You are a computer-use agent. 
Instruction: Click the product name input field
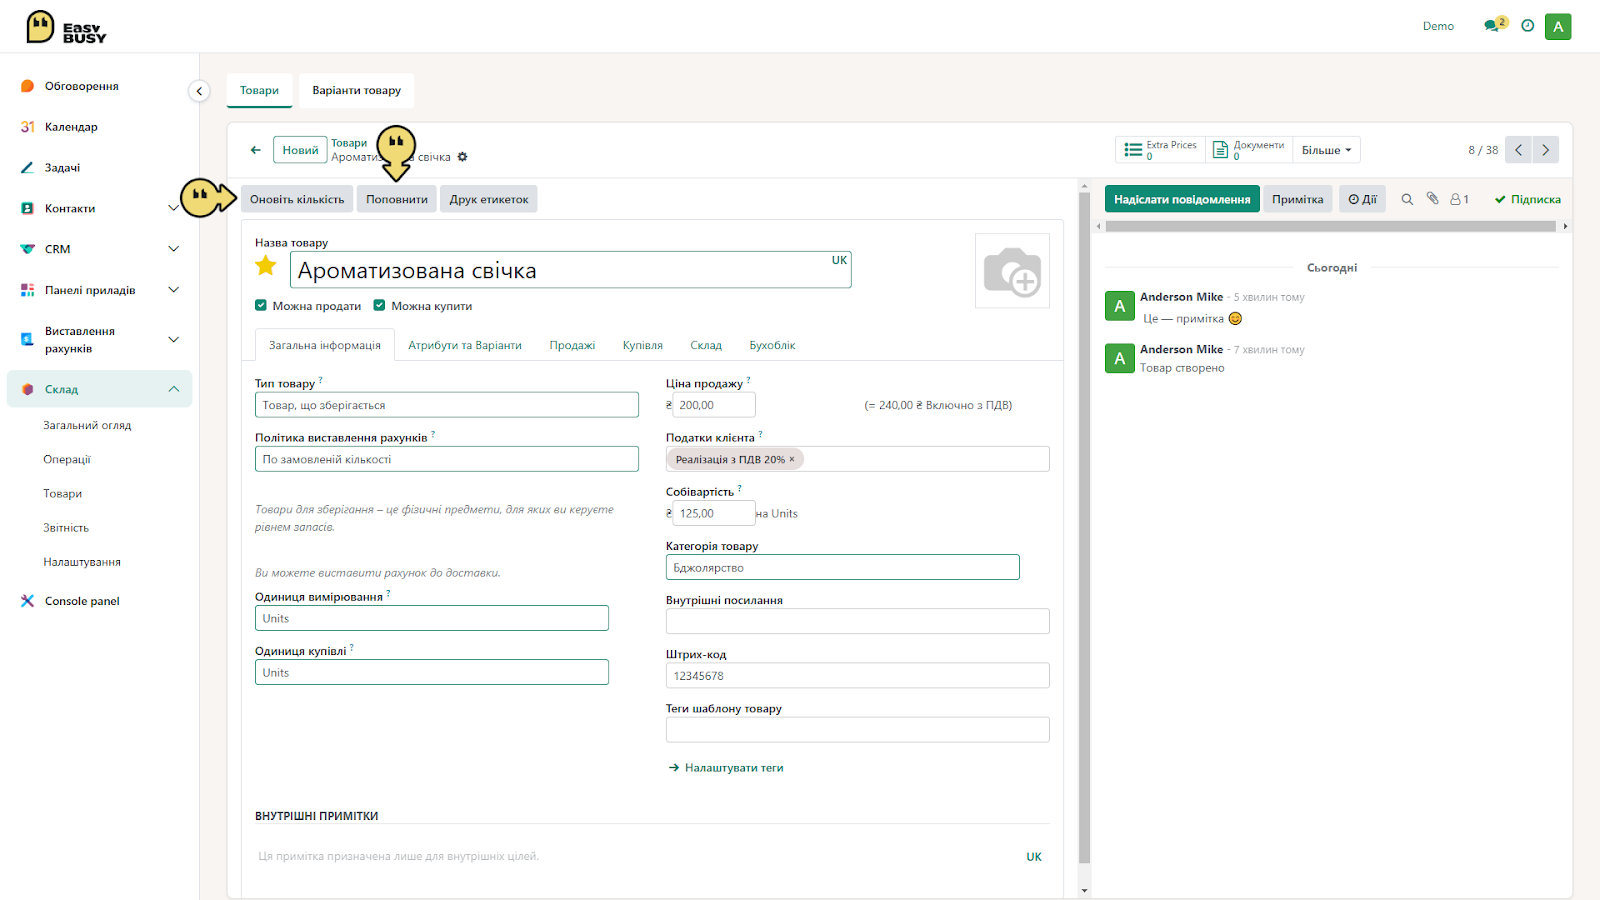click(571, 270)
